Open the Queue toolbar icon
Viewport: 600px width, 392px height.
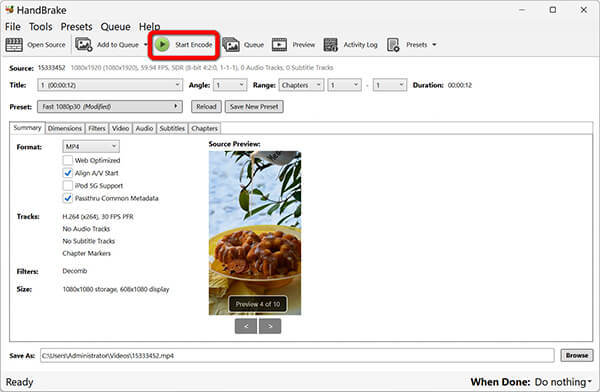pyautogui.click(x=231, y=45)
